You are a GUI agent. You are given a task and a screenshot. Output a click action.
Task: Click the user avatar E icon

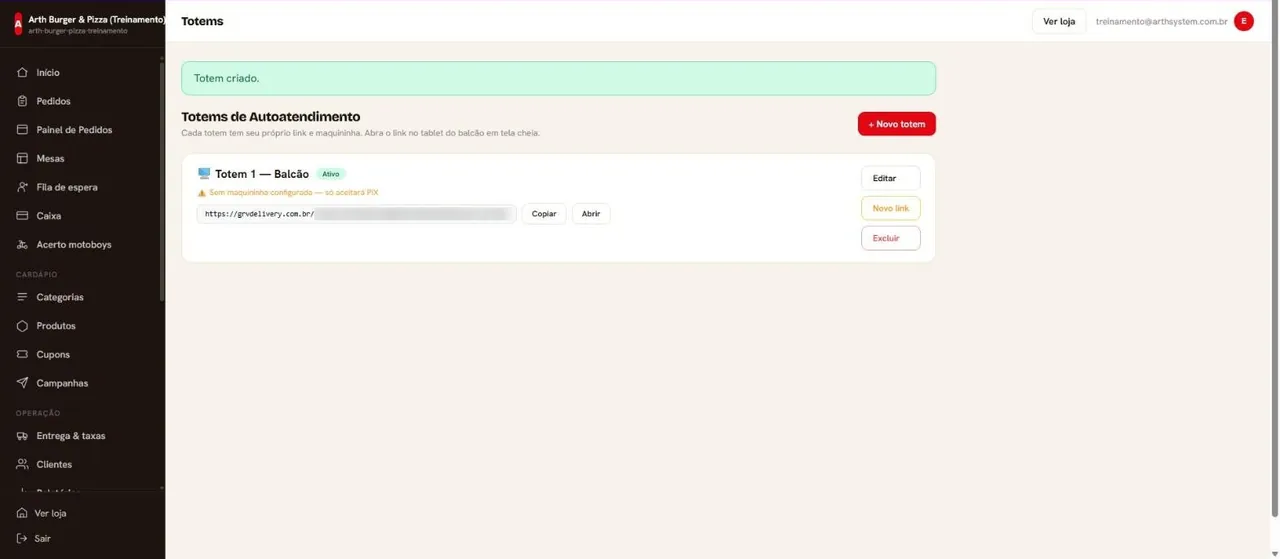pos(1244,21)
